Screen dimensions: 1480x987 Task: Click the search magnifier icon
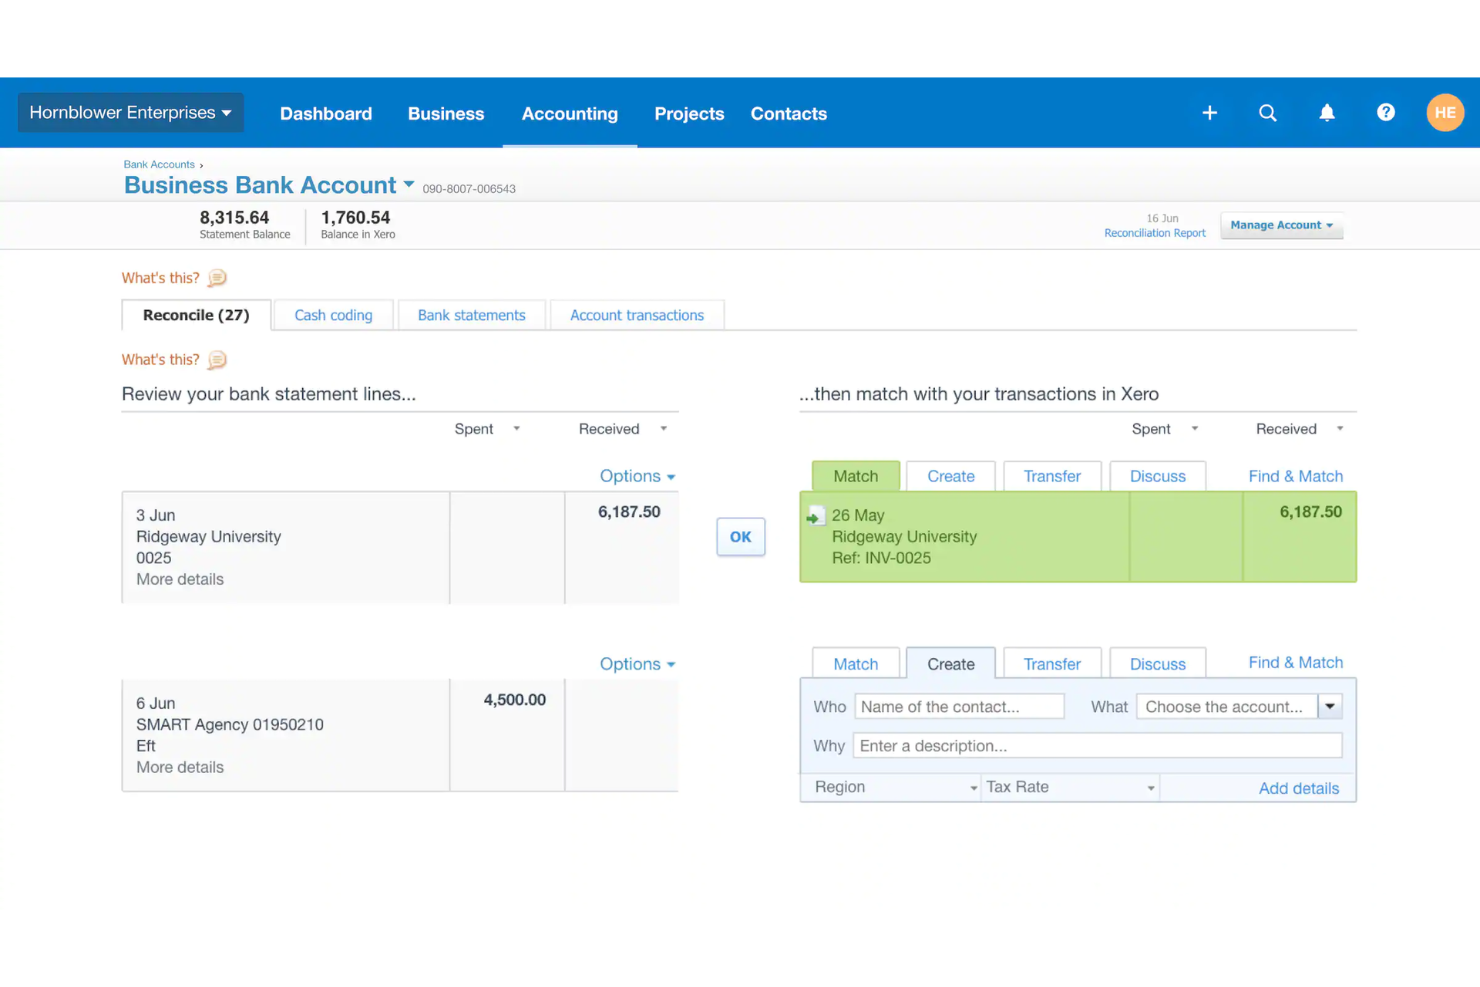point(1268,113)
